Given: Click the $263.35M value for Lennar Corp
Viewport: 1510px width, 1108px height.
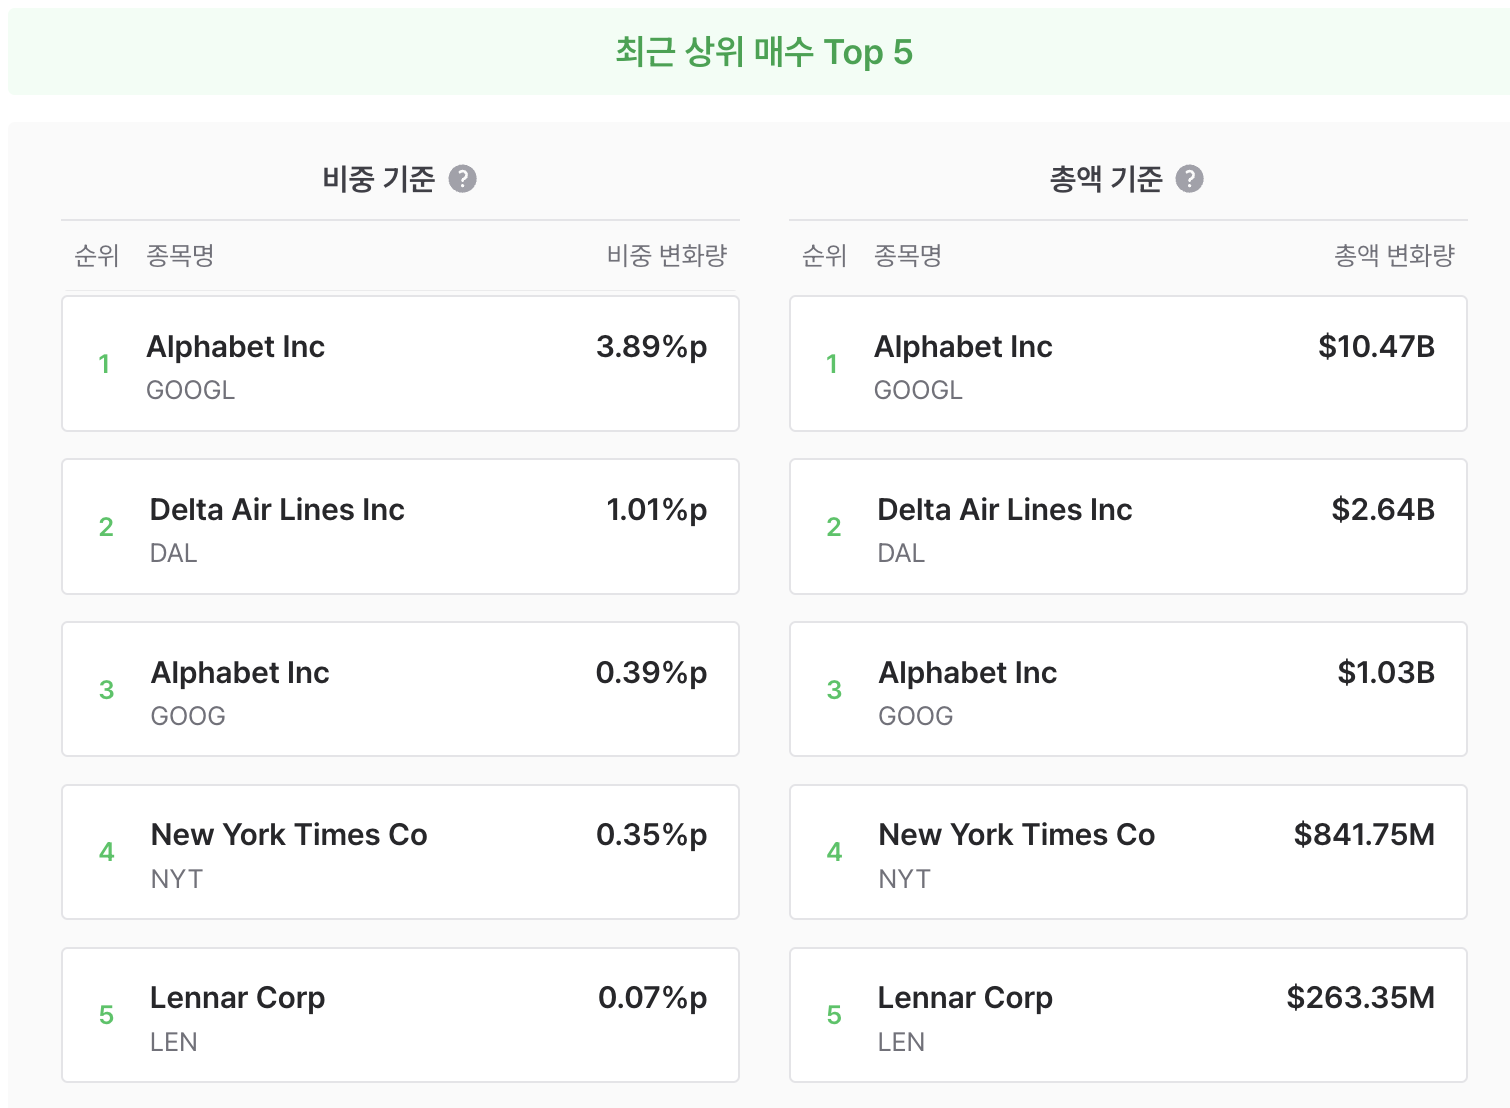Looking at the screenshot, I should [x=1360, y=998].
